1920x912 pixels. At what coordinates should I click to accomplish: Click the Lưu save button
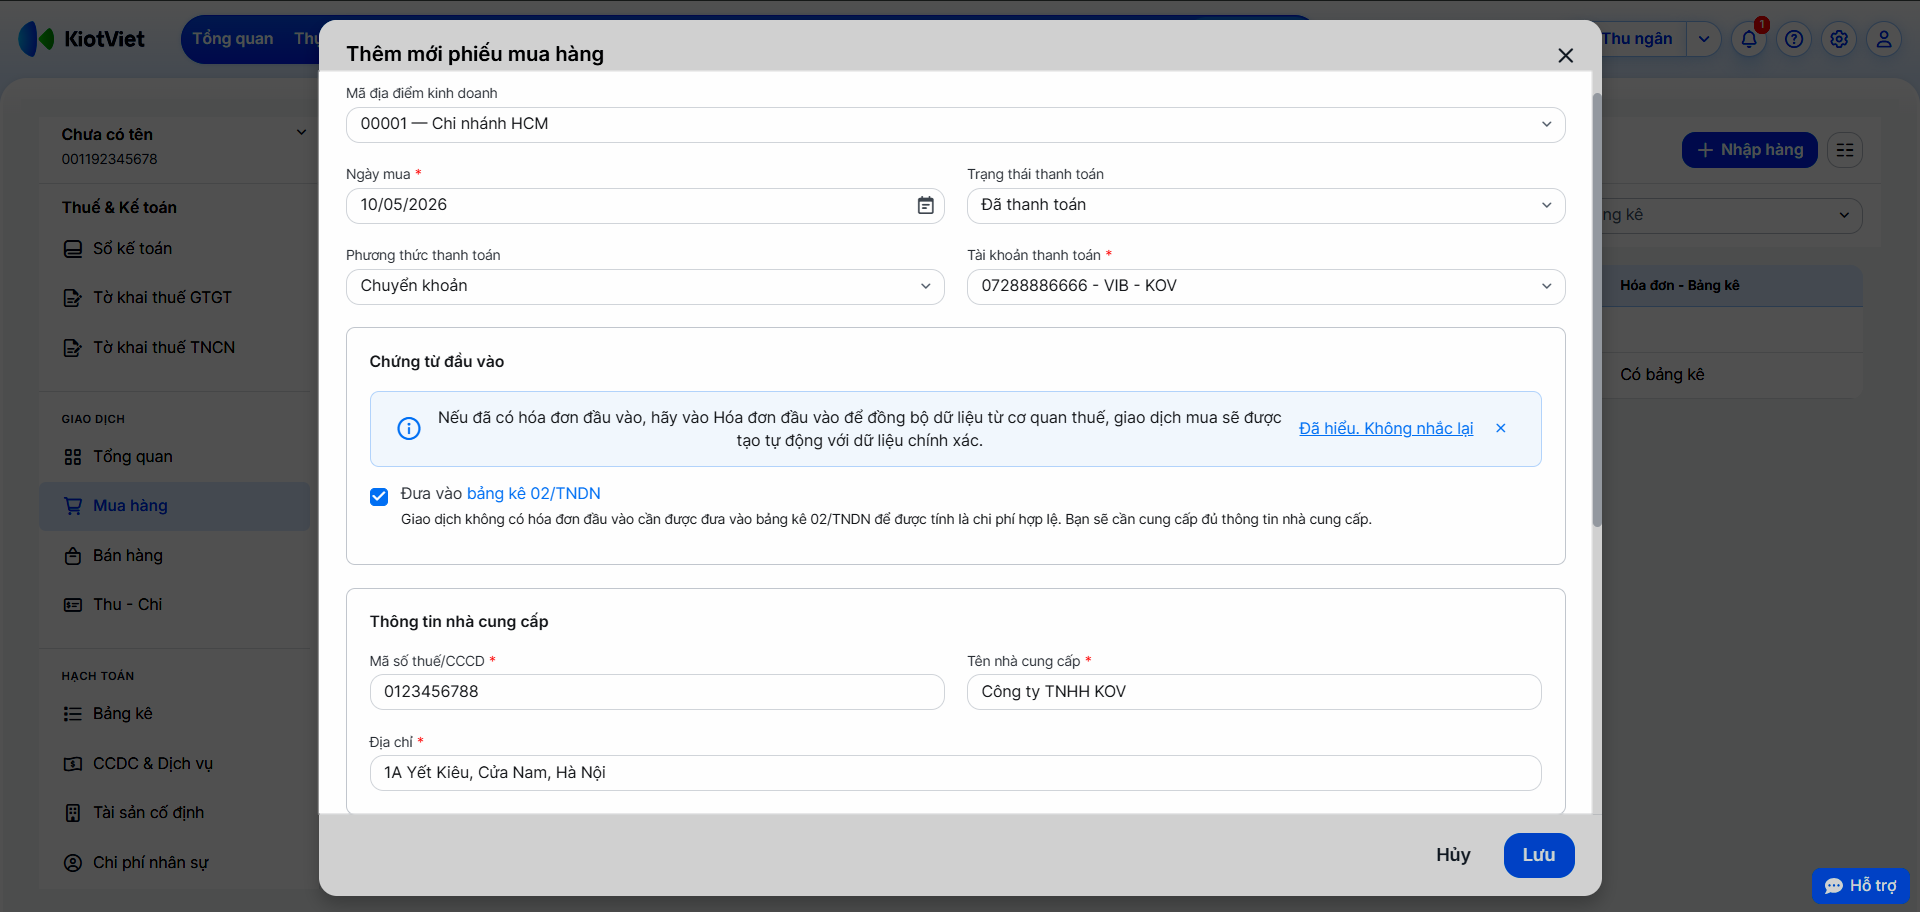point(1539,855)
